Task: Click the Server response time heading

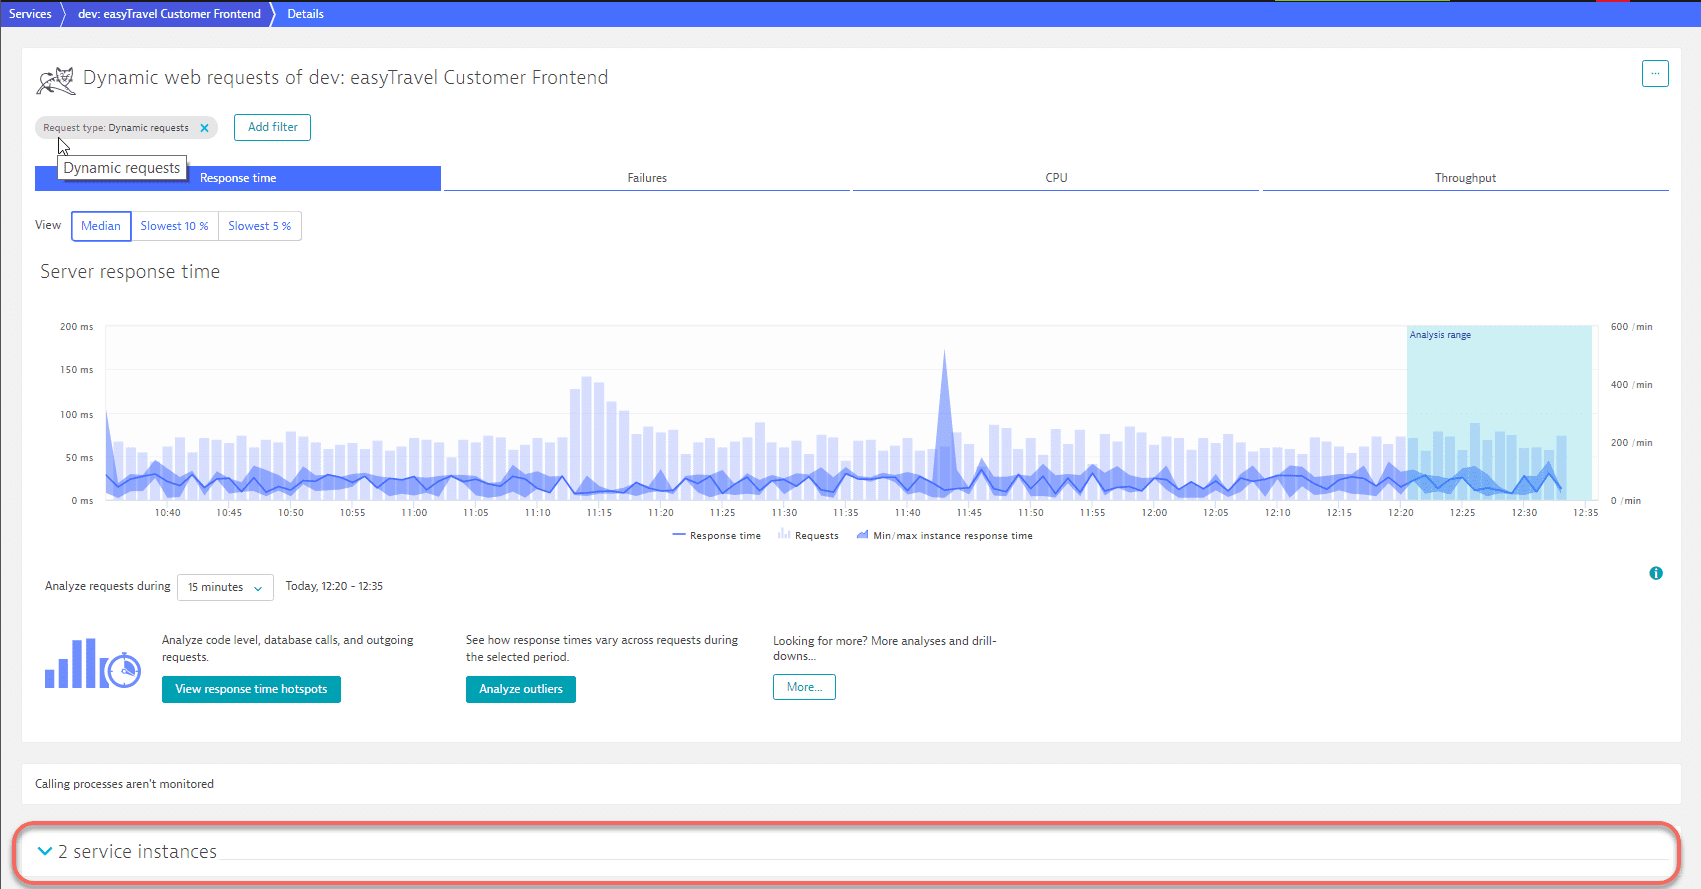Action: click(x=130, y=272)
